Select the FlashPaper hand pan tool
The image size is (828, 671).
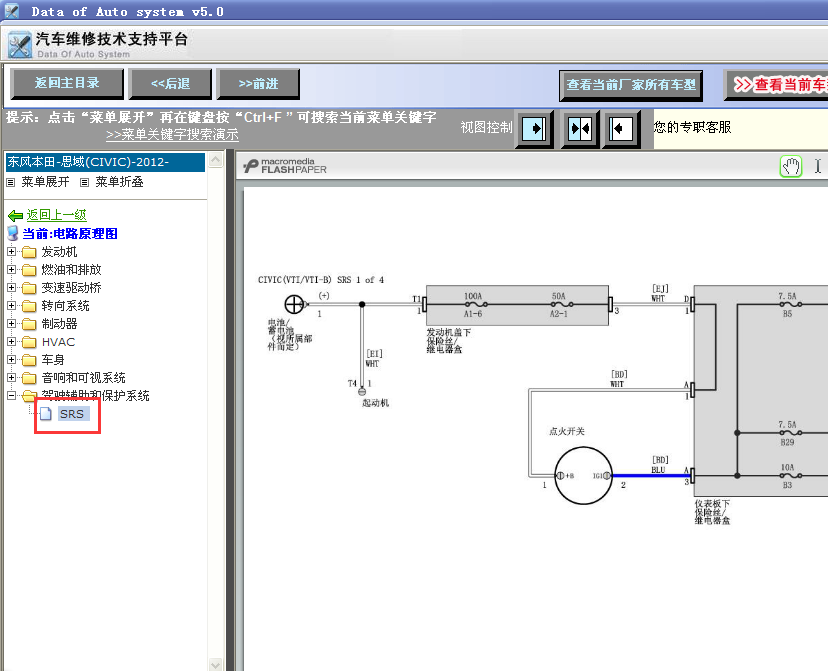coord(791,167)
